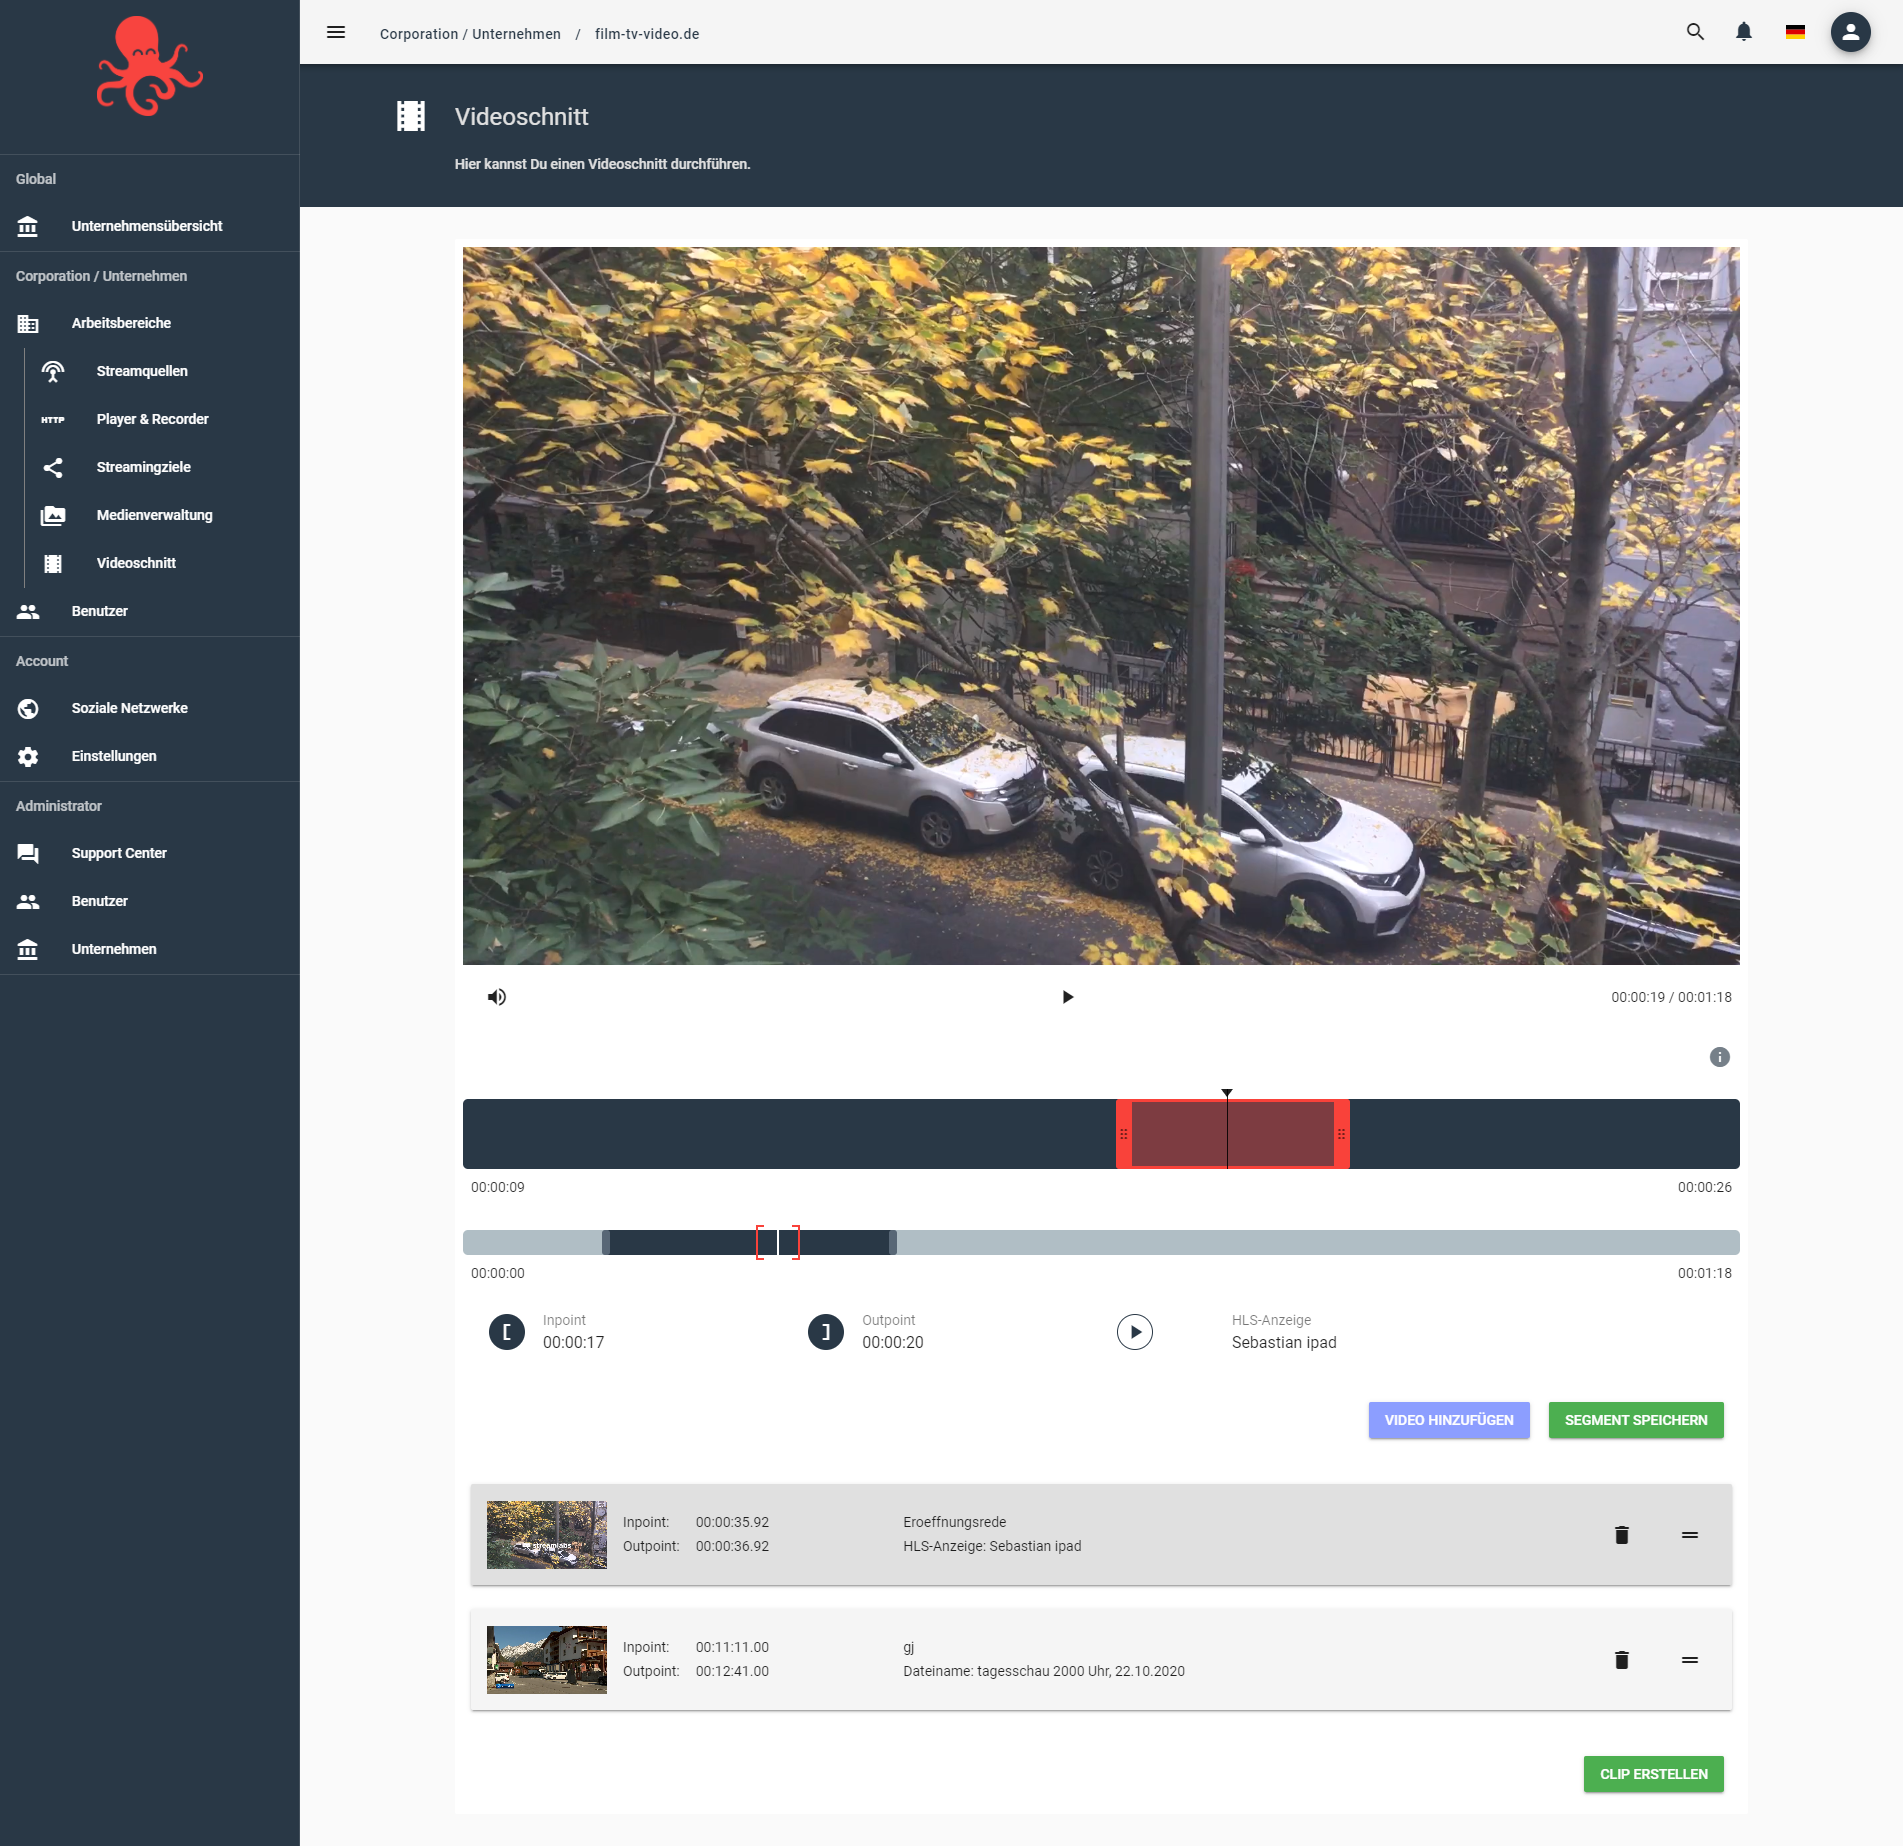Open notifications via the bell icon

tap(1743, 32)
